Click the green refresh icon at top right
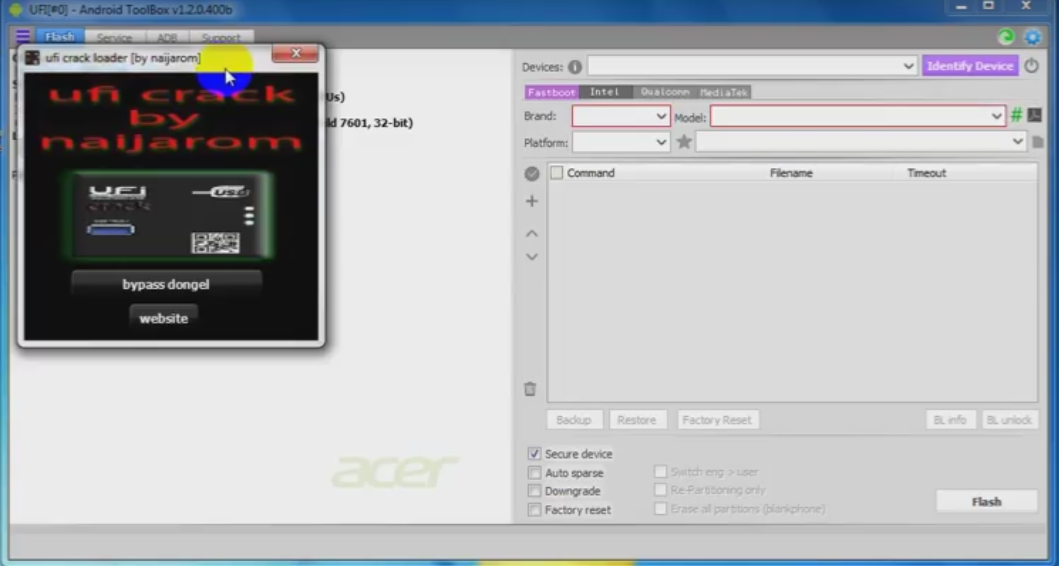 1006,36
